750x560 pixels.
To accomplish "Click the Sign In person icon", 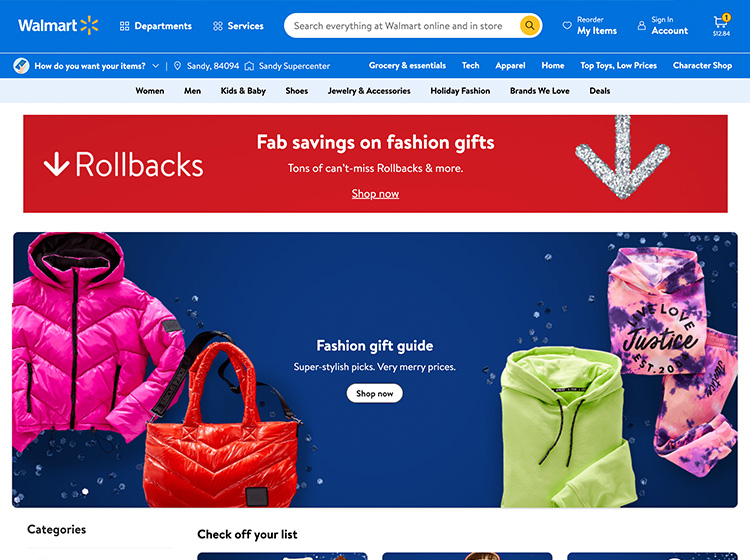I will 641,25.
